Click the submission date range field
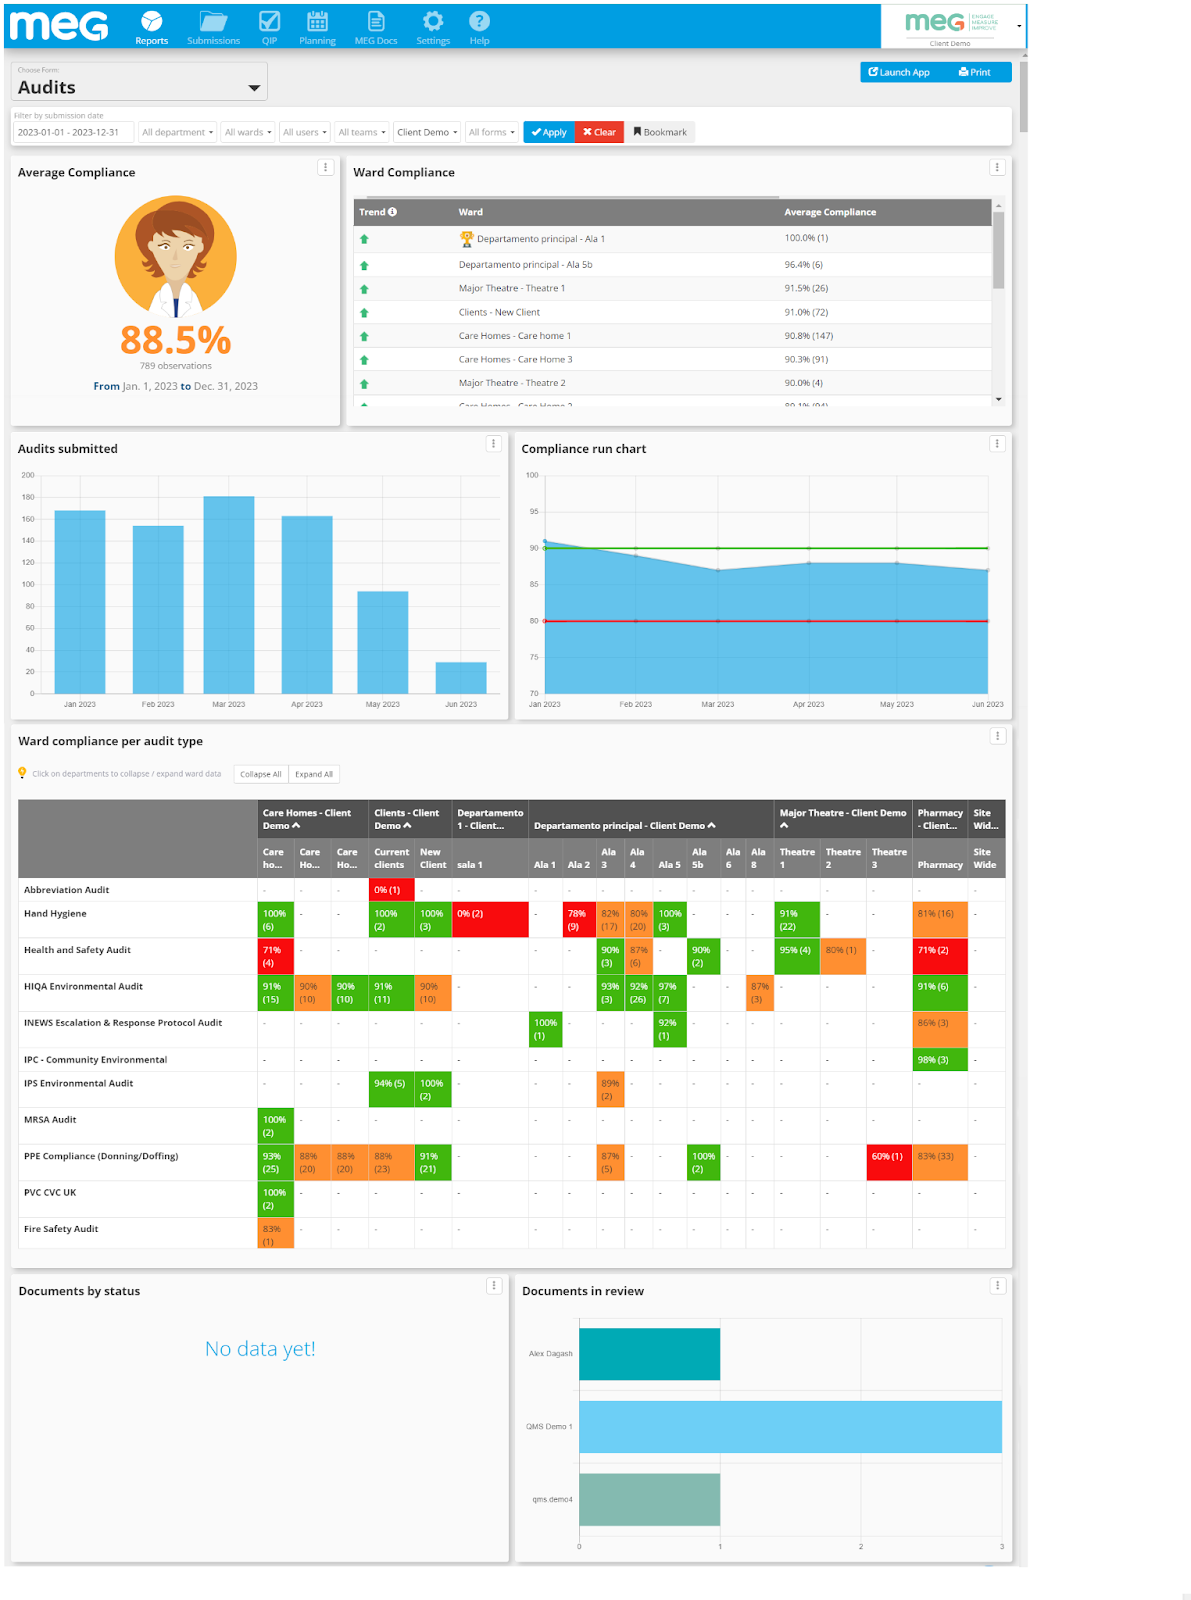Screen dimensions: 1191x1600 [72, 132]
